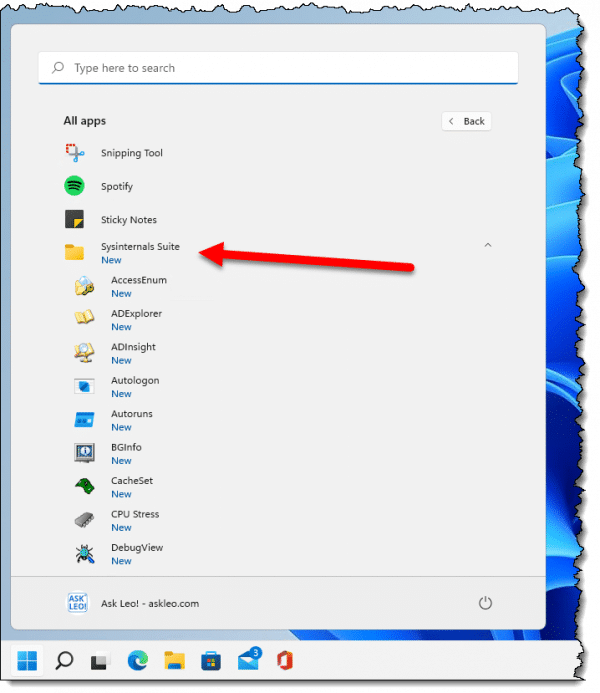Open the Autoruns blue icon
This screenshot has width=600, height=693.
[x=84, y=420]
